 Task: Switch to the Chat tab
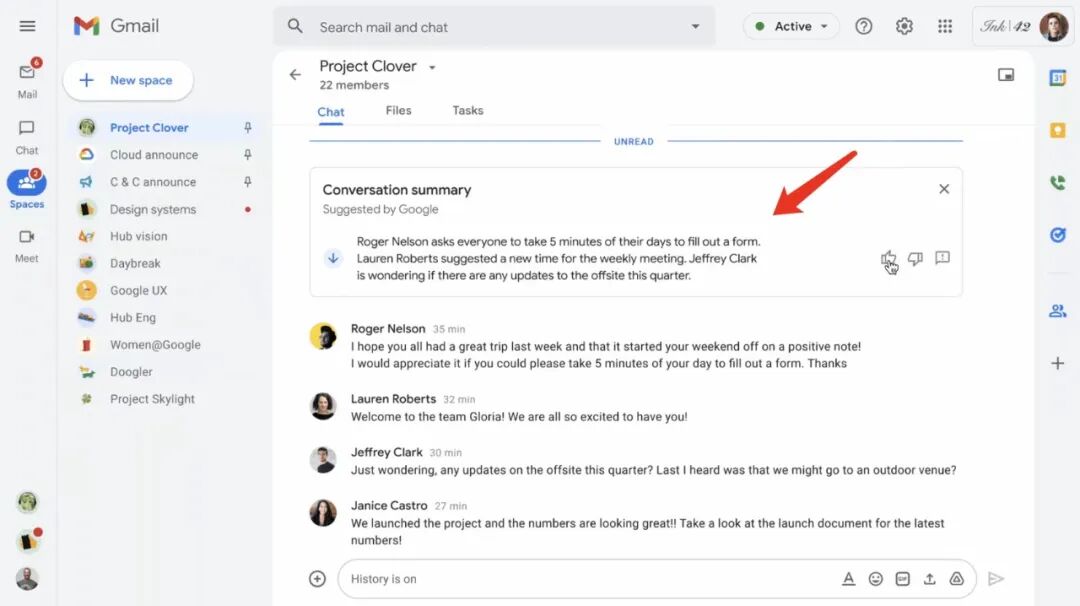click(331, 112)
